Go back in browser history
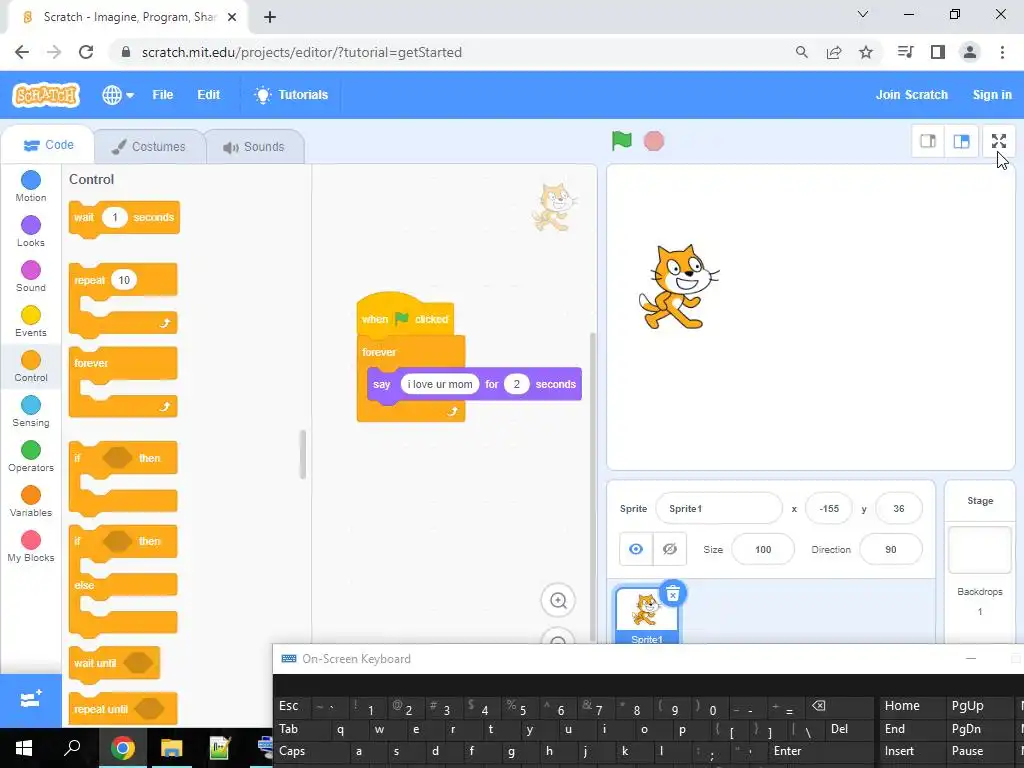Viewport: 1024px width, 768px height. click(22, 52)
